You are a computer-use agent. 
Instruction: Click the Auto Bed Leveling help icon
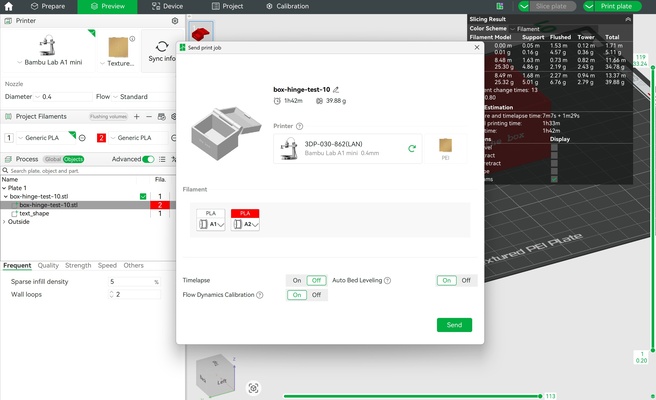point(387,280)
